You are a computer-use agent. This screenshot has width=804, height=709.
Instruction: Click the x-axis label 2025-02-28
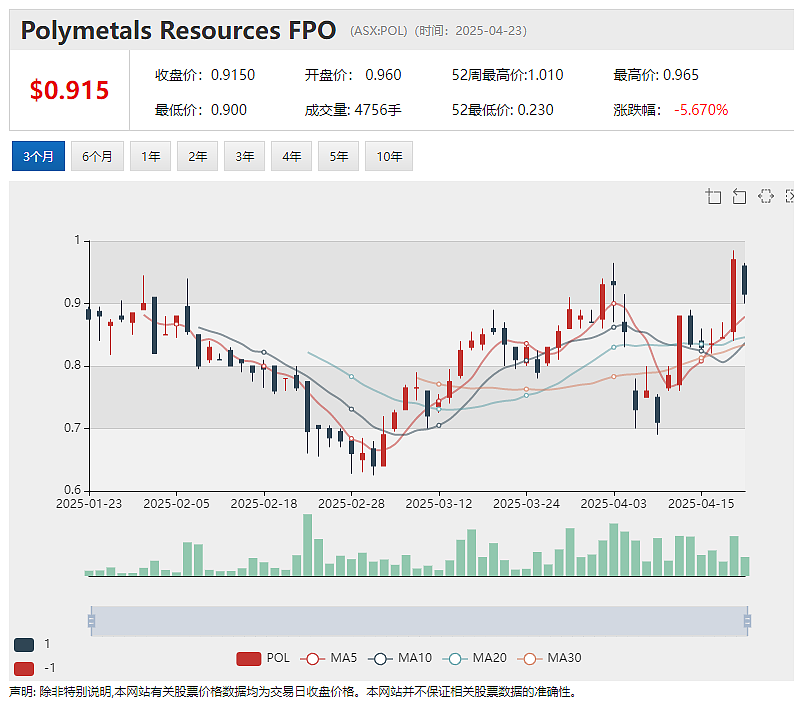pos(351,504)
